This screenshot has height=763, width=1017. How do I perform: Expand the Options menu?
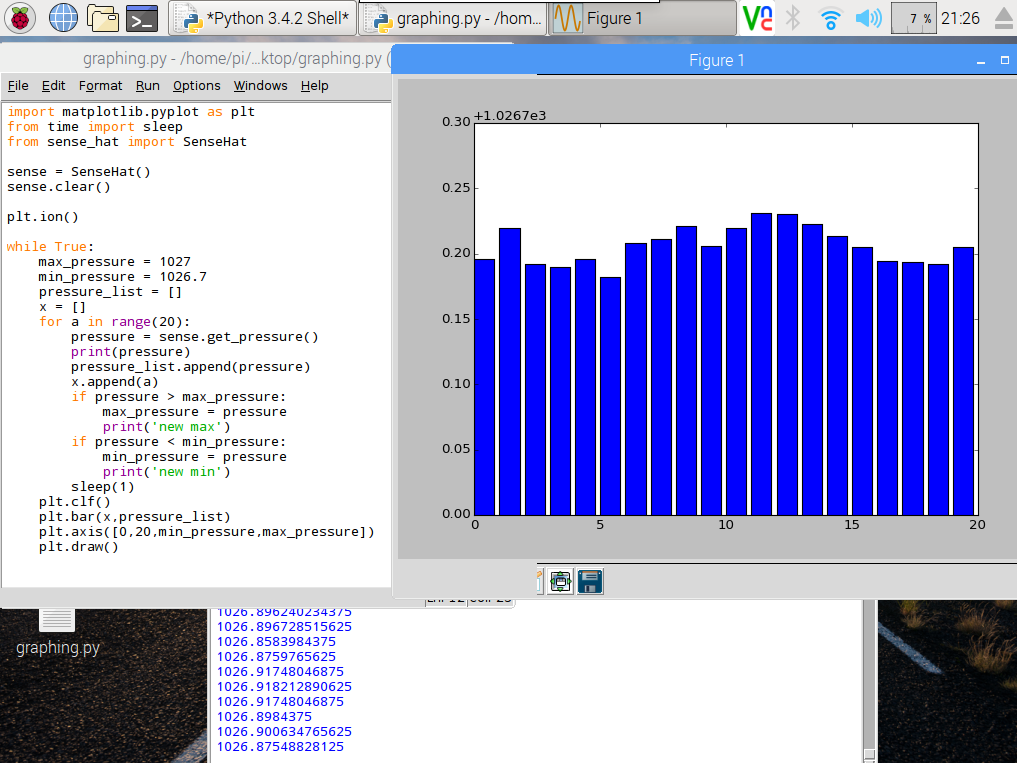click(196, 86)
